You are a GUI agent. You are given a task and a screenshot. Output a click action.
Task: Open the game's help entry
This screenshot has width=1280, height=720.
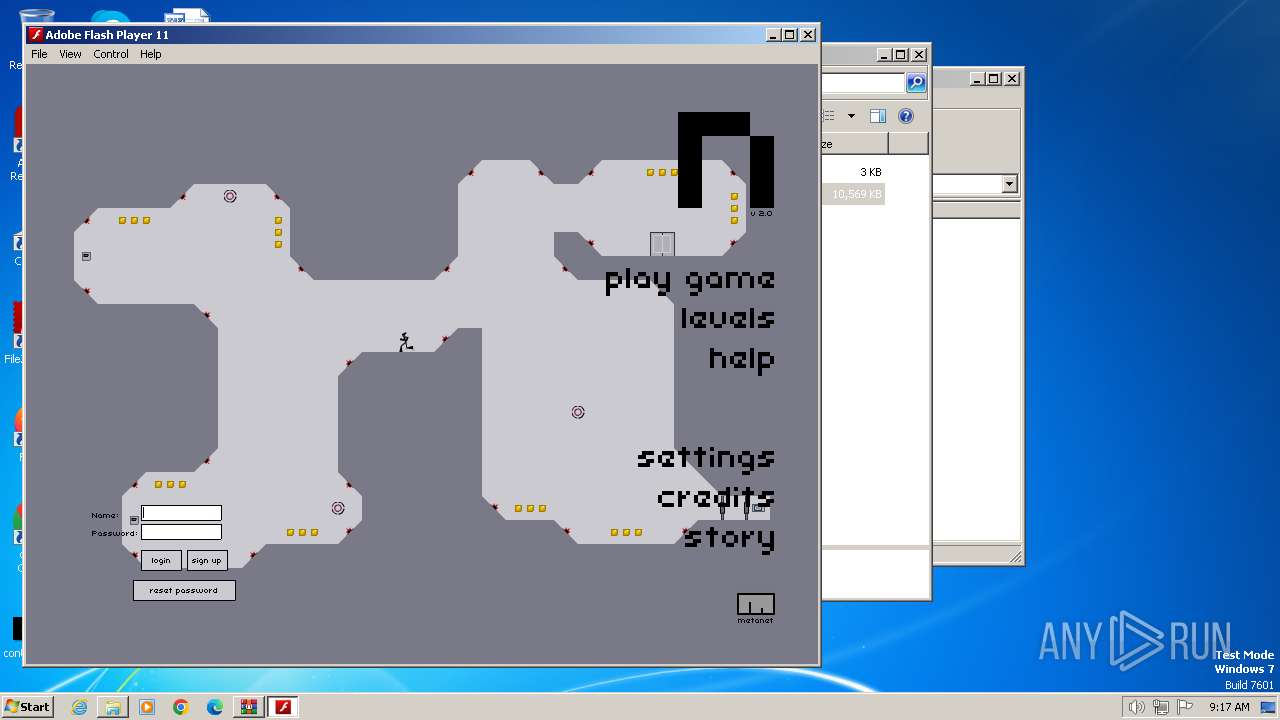click(x=741, y=358)
